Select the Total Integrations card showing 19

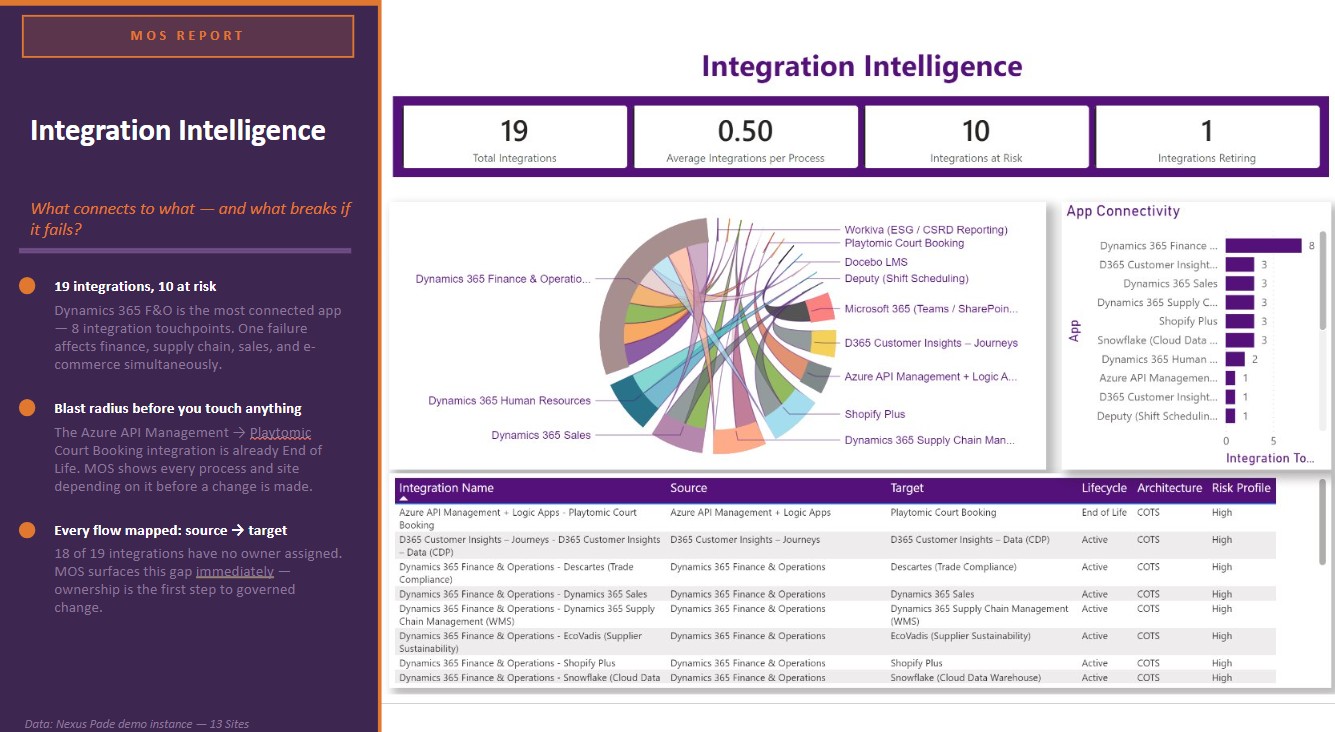click(515, 137)
